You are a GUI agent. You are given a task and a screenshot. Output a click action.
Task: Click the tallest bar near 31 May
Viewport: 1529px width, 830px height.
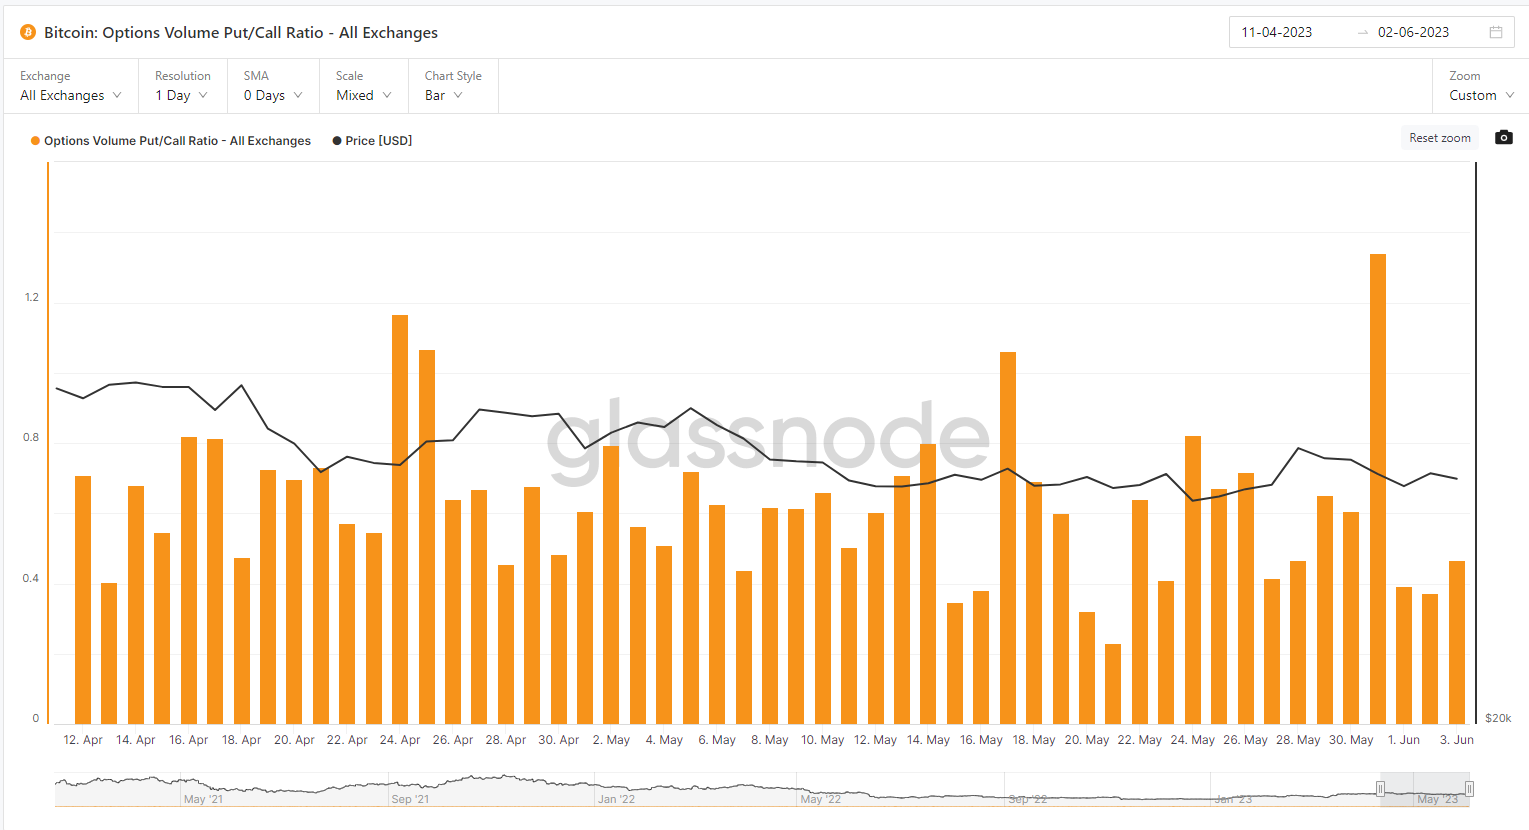[x=1377, y=488]
